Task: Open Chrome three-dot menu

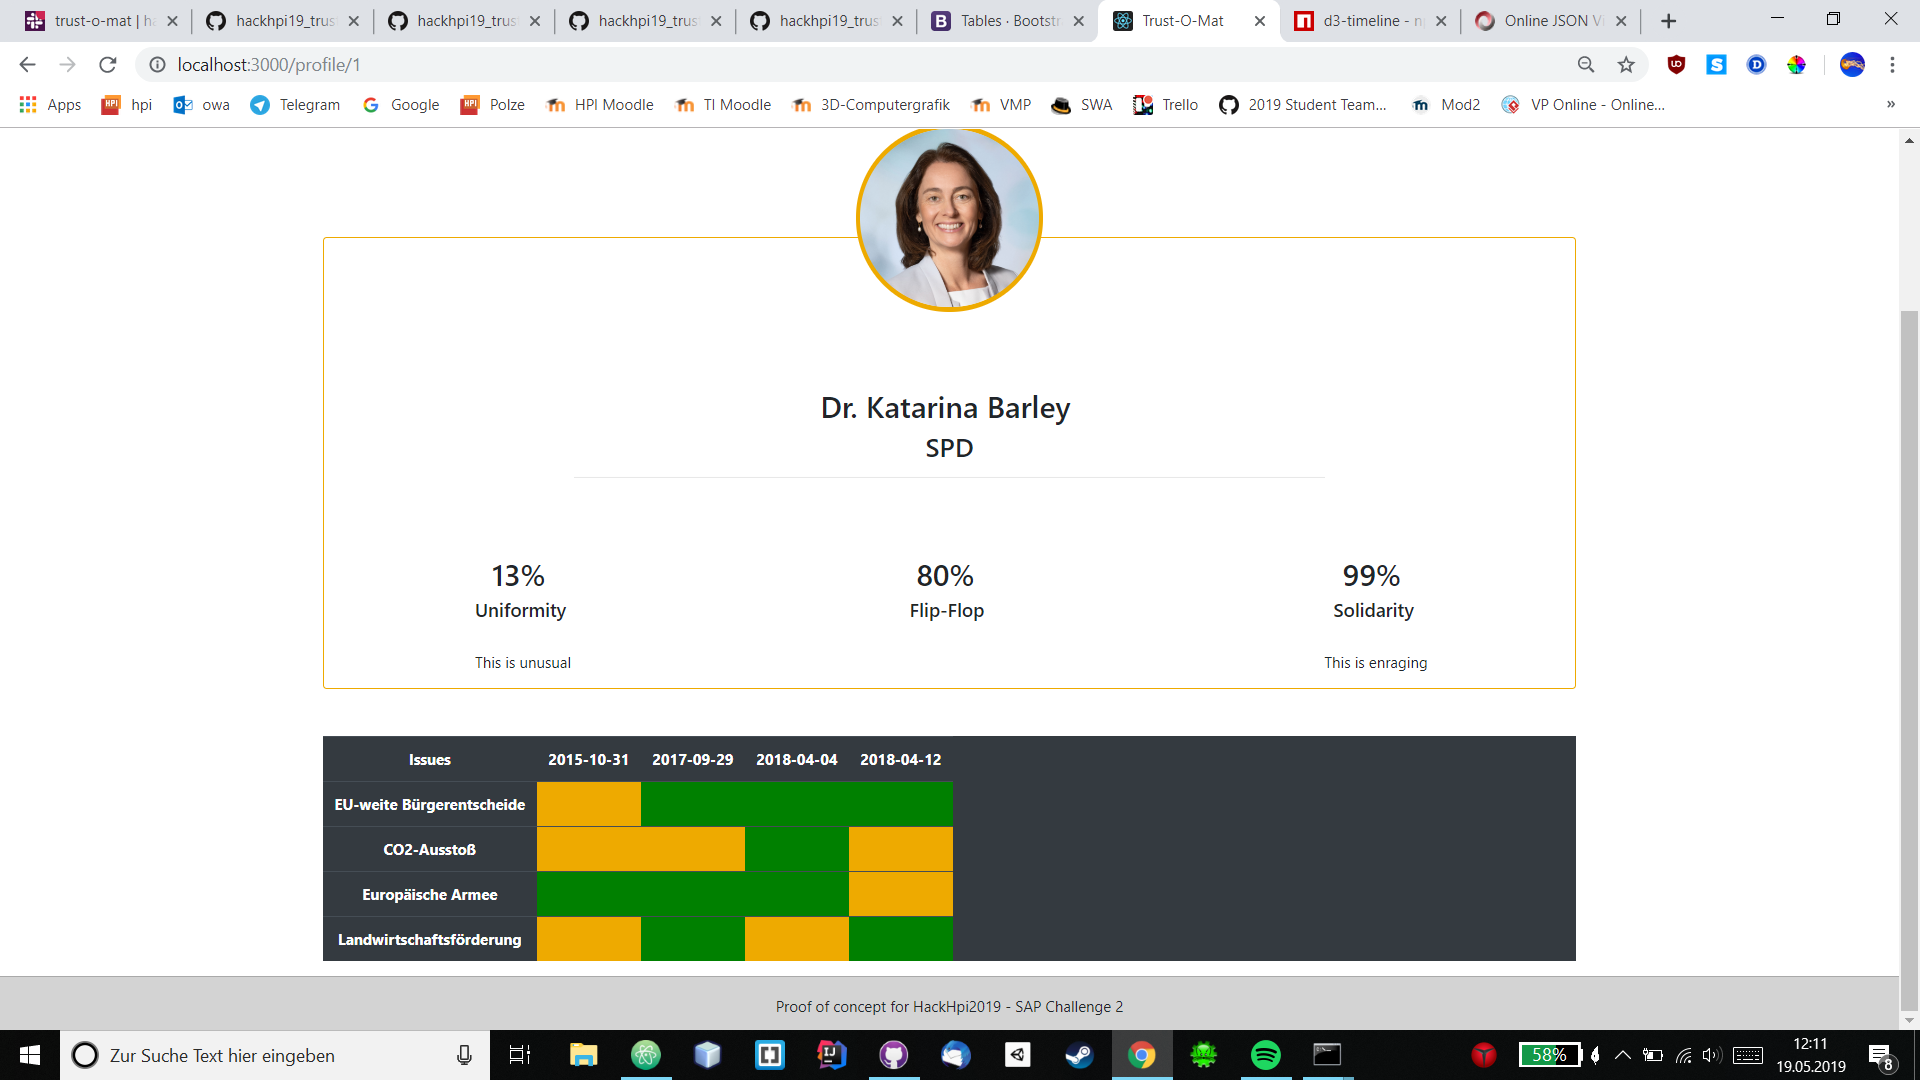Action: (x=1892, y=65)
